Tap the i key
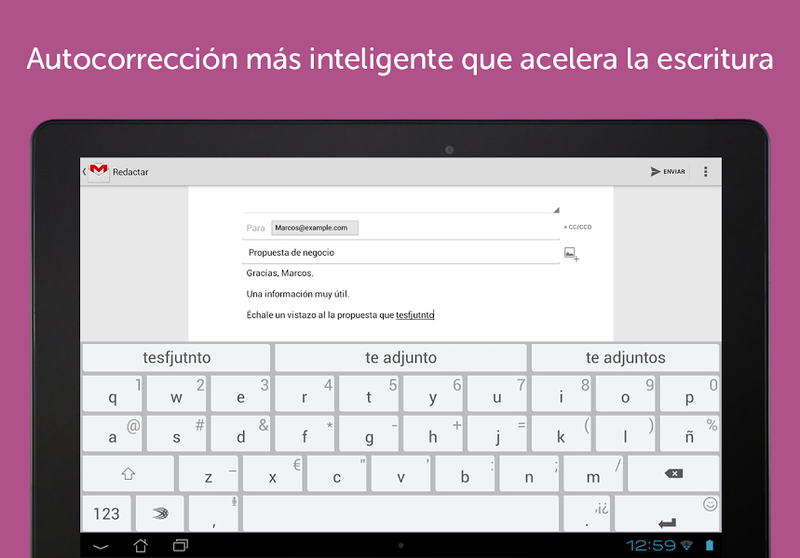This screenshot has height=558, width=800. [561, 394]
